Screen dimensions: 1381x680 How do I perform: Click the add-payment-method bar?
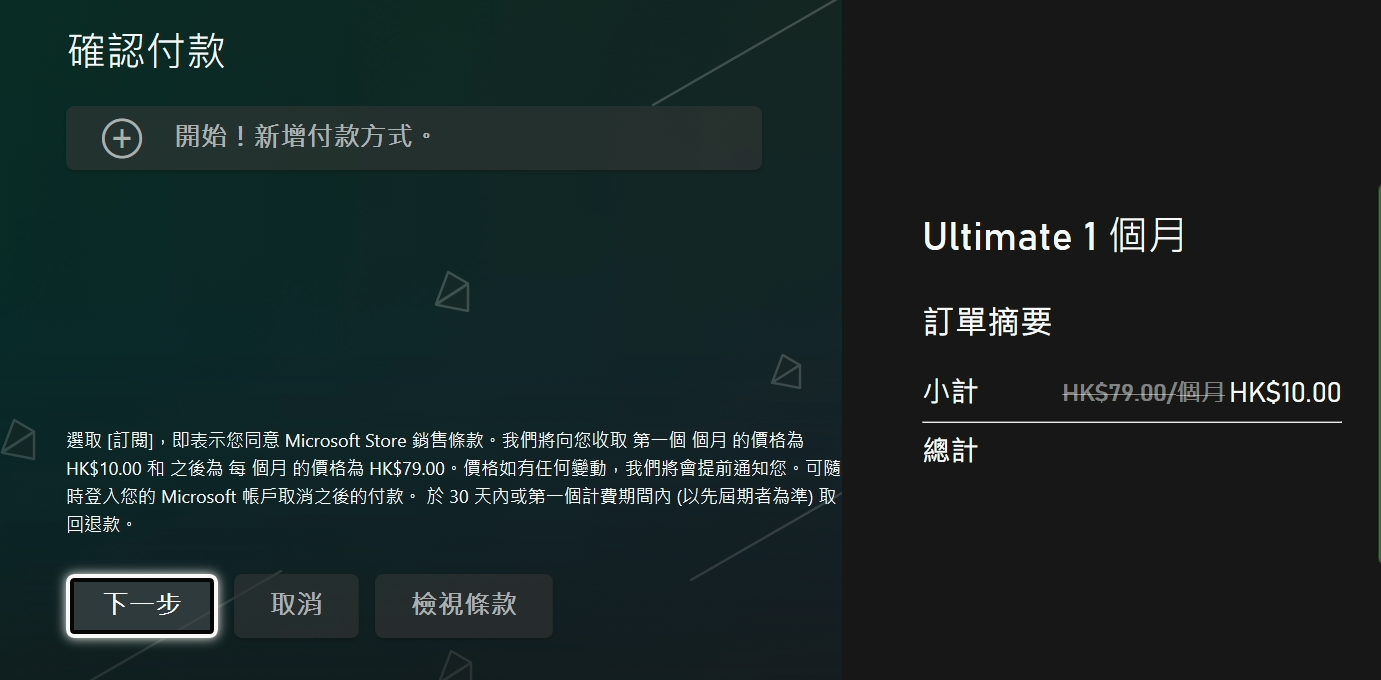pos(414,138)
